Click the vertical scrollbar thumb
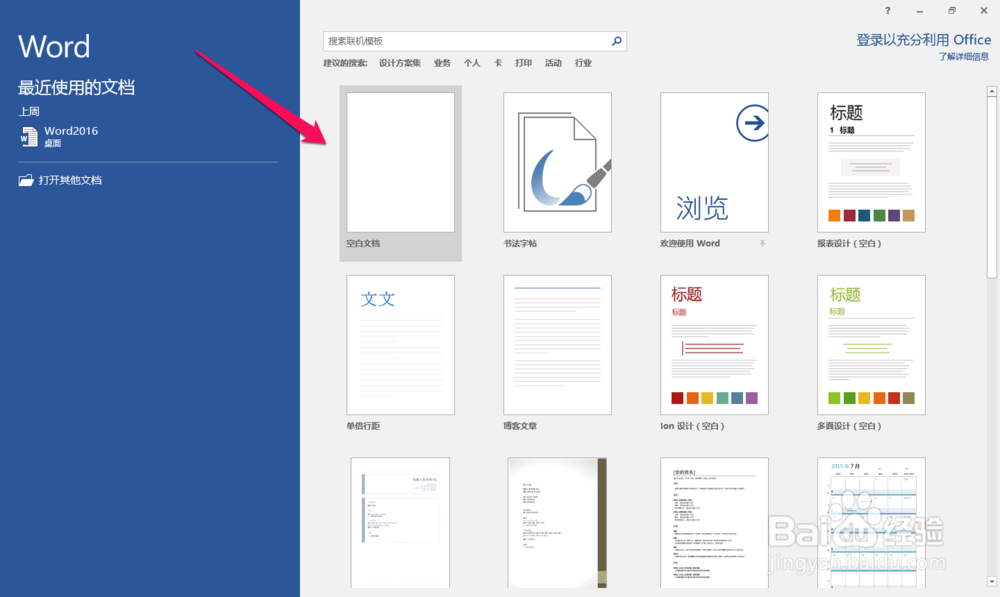The image size is (1000, 597). (992, 187)
